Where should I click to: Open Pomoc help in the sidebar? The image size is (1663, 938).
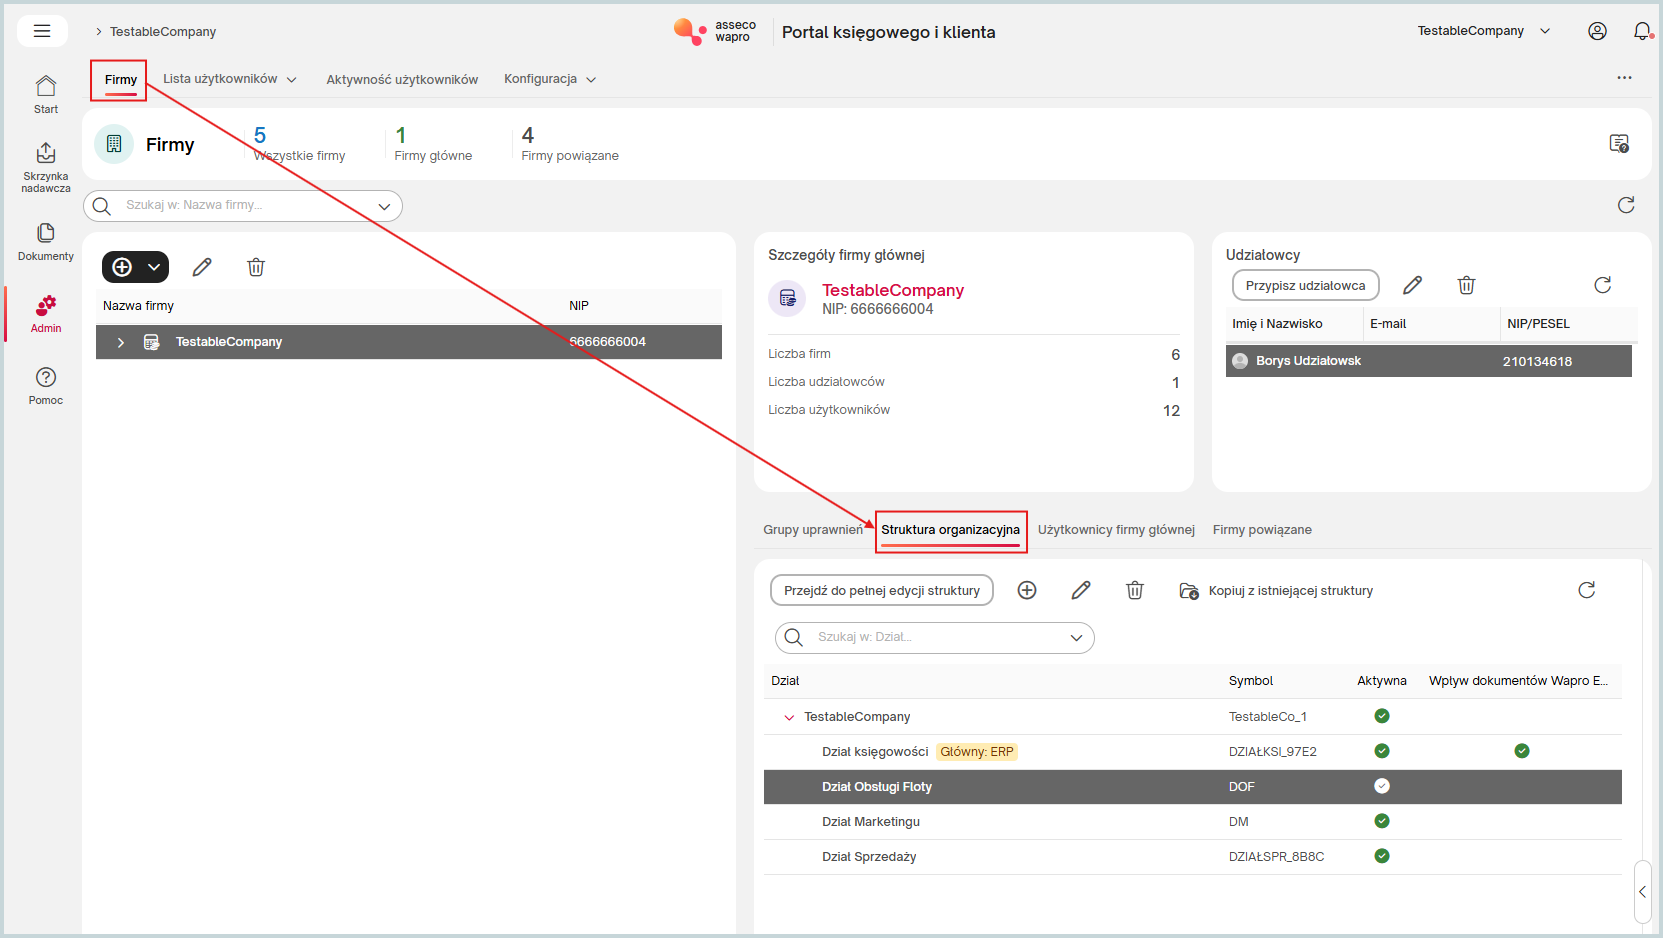(46, 386)
